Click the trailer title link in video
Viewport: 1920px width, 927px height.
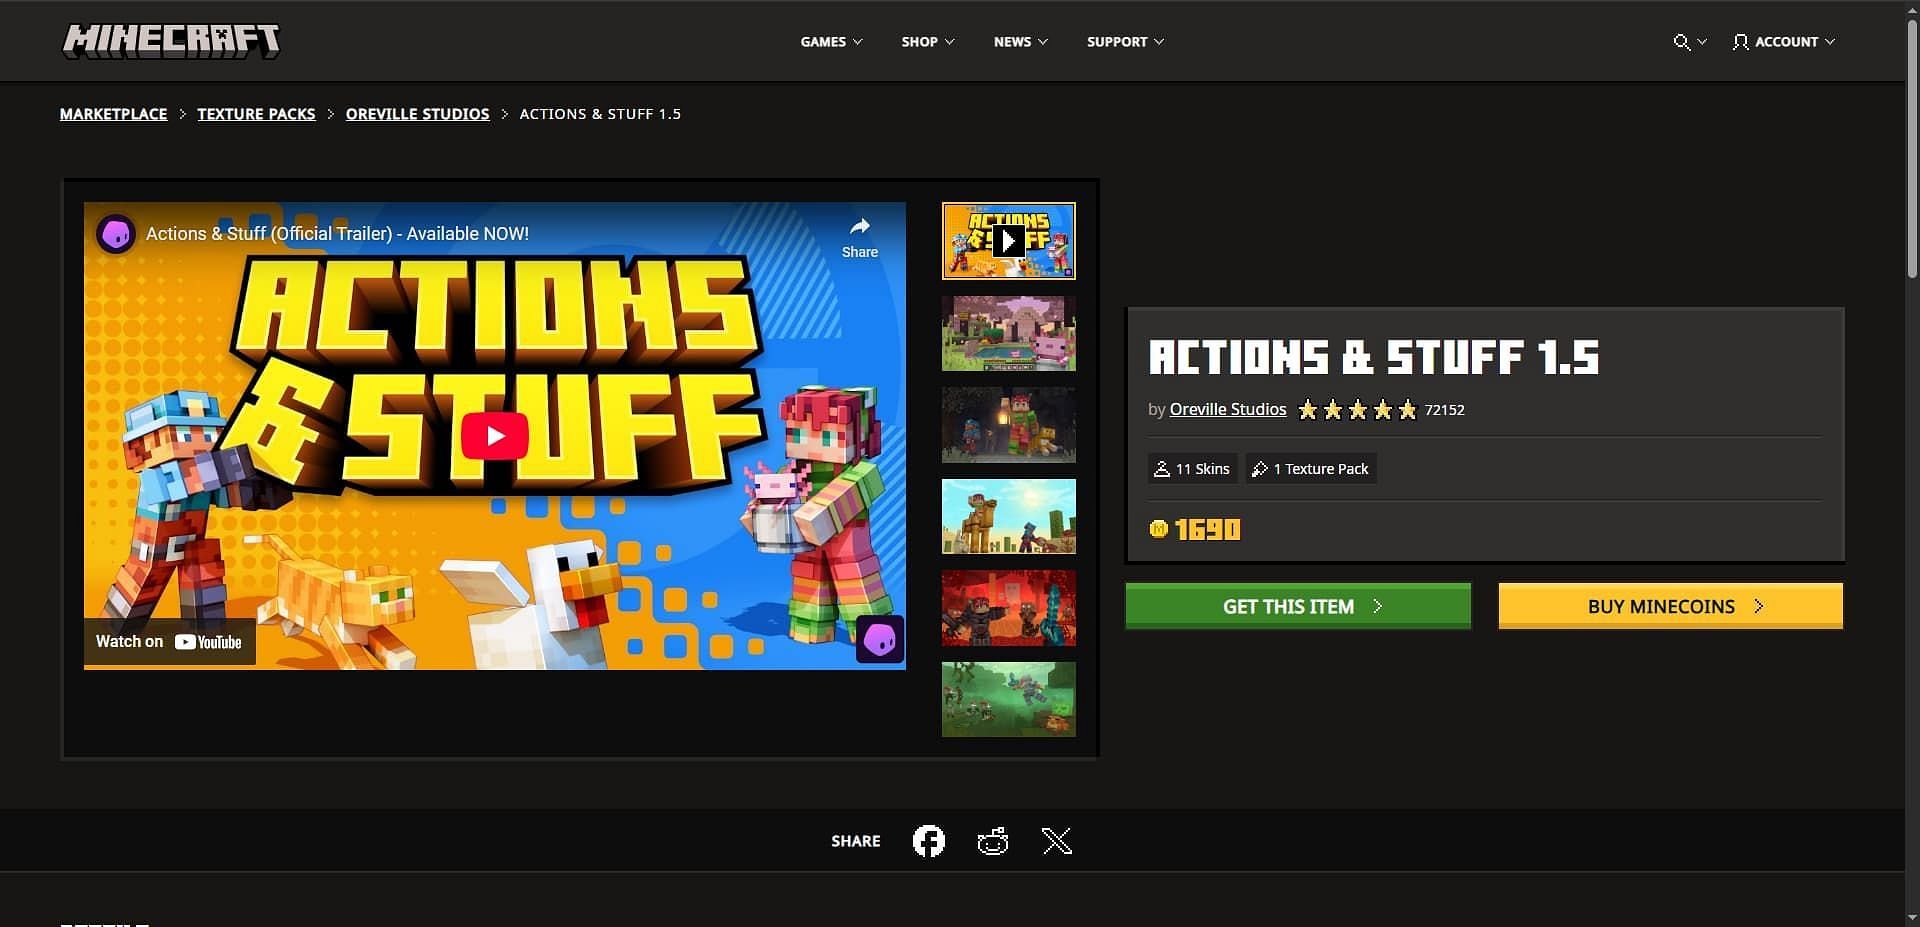click(x=337, y=234)
